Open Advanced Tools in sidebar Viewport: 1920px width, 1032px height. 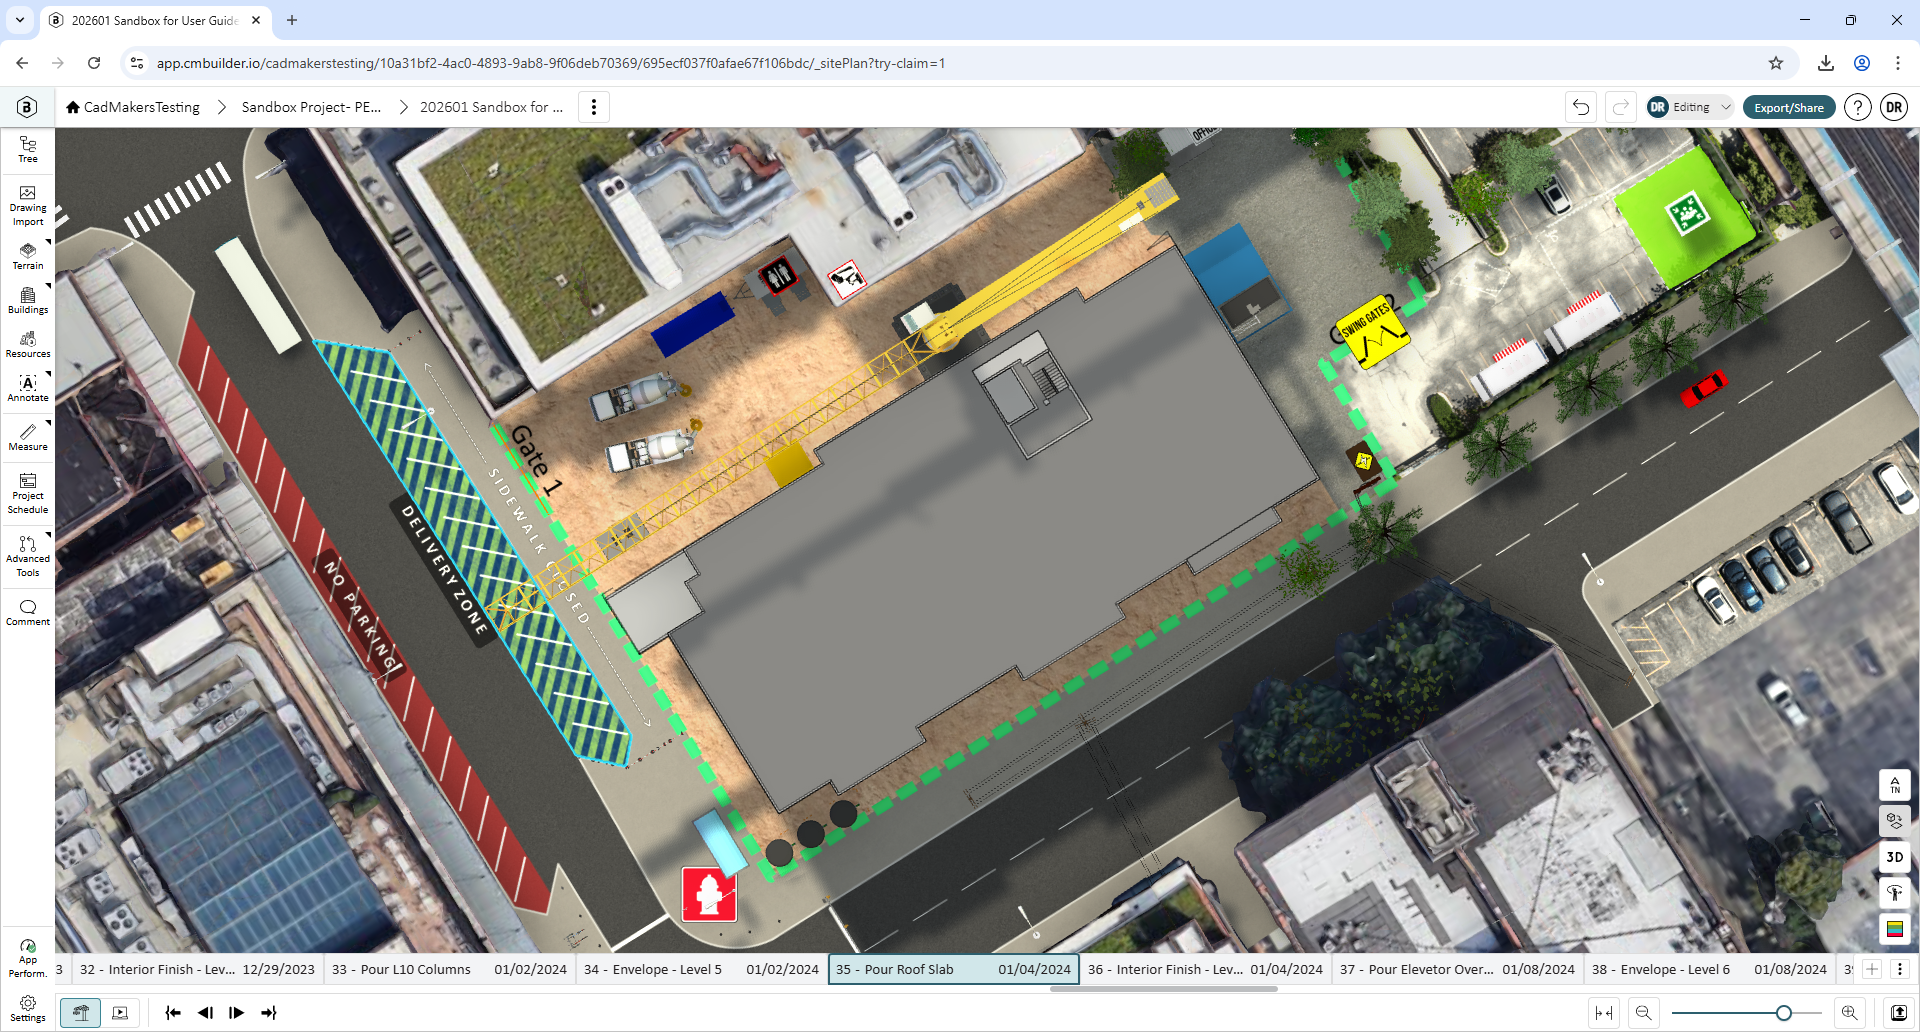tap(28, 556)
